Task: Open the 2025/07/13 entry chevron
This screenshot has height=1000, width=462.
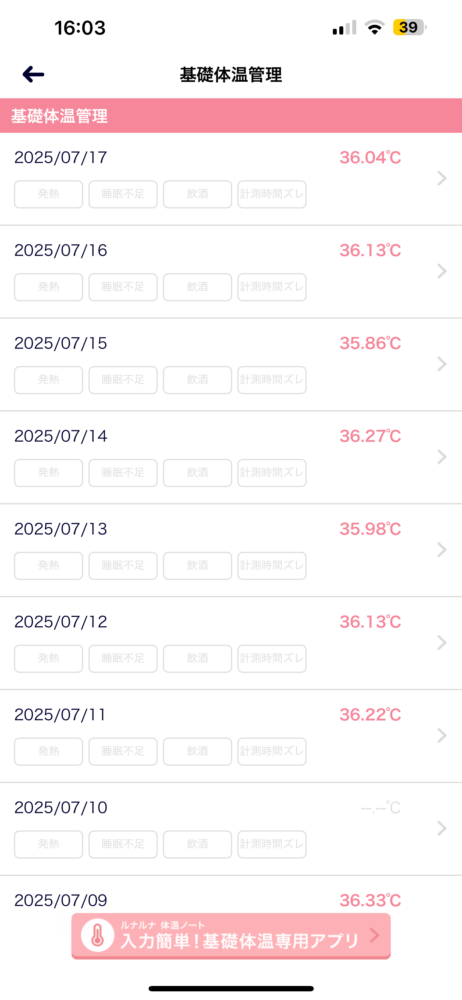Action: [442, 550]
